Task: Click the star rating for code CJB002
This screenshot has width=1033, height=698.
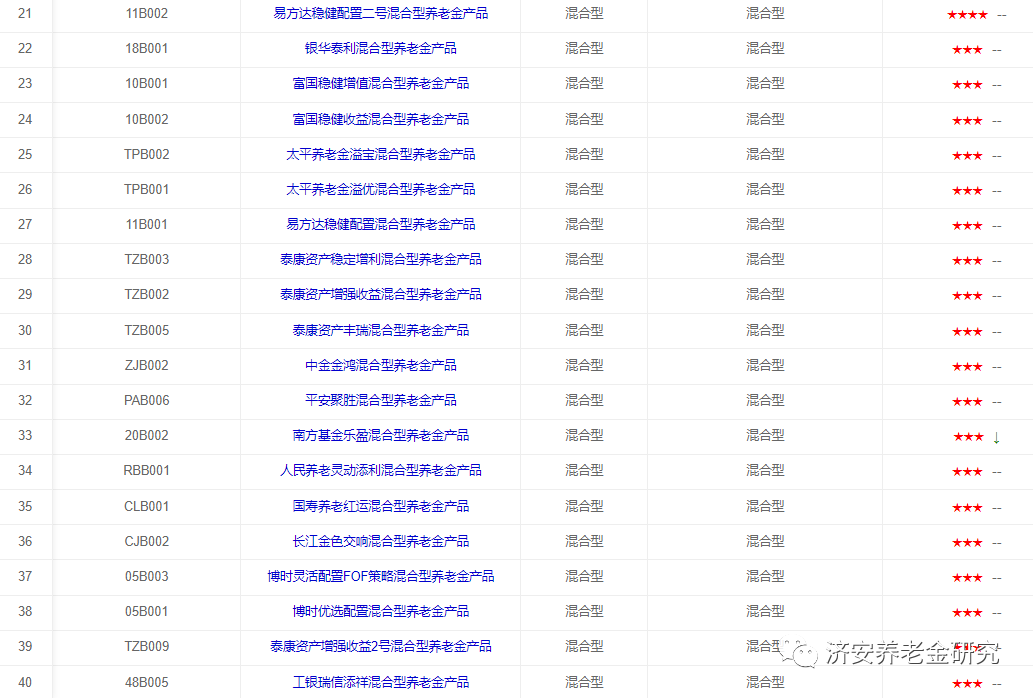Action: [x=967, y=543]
